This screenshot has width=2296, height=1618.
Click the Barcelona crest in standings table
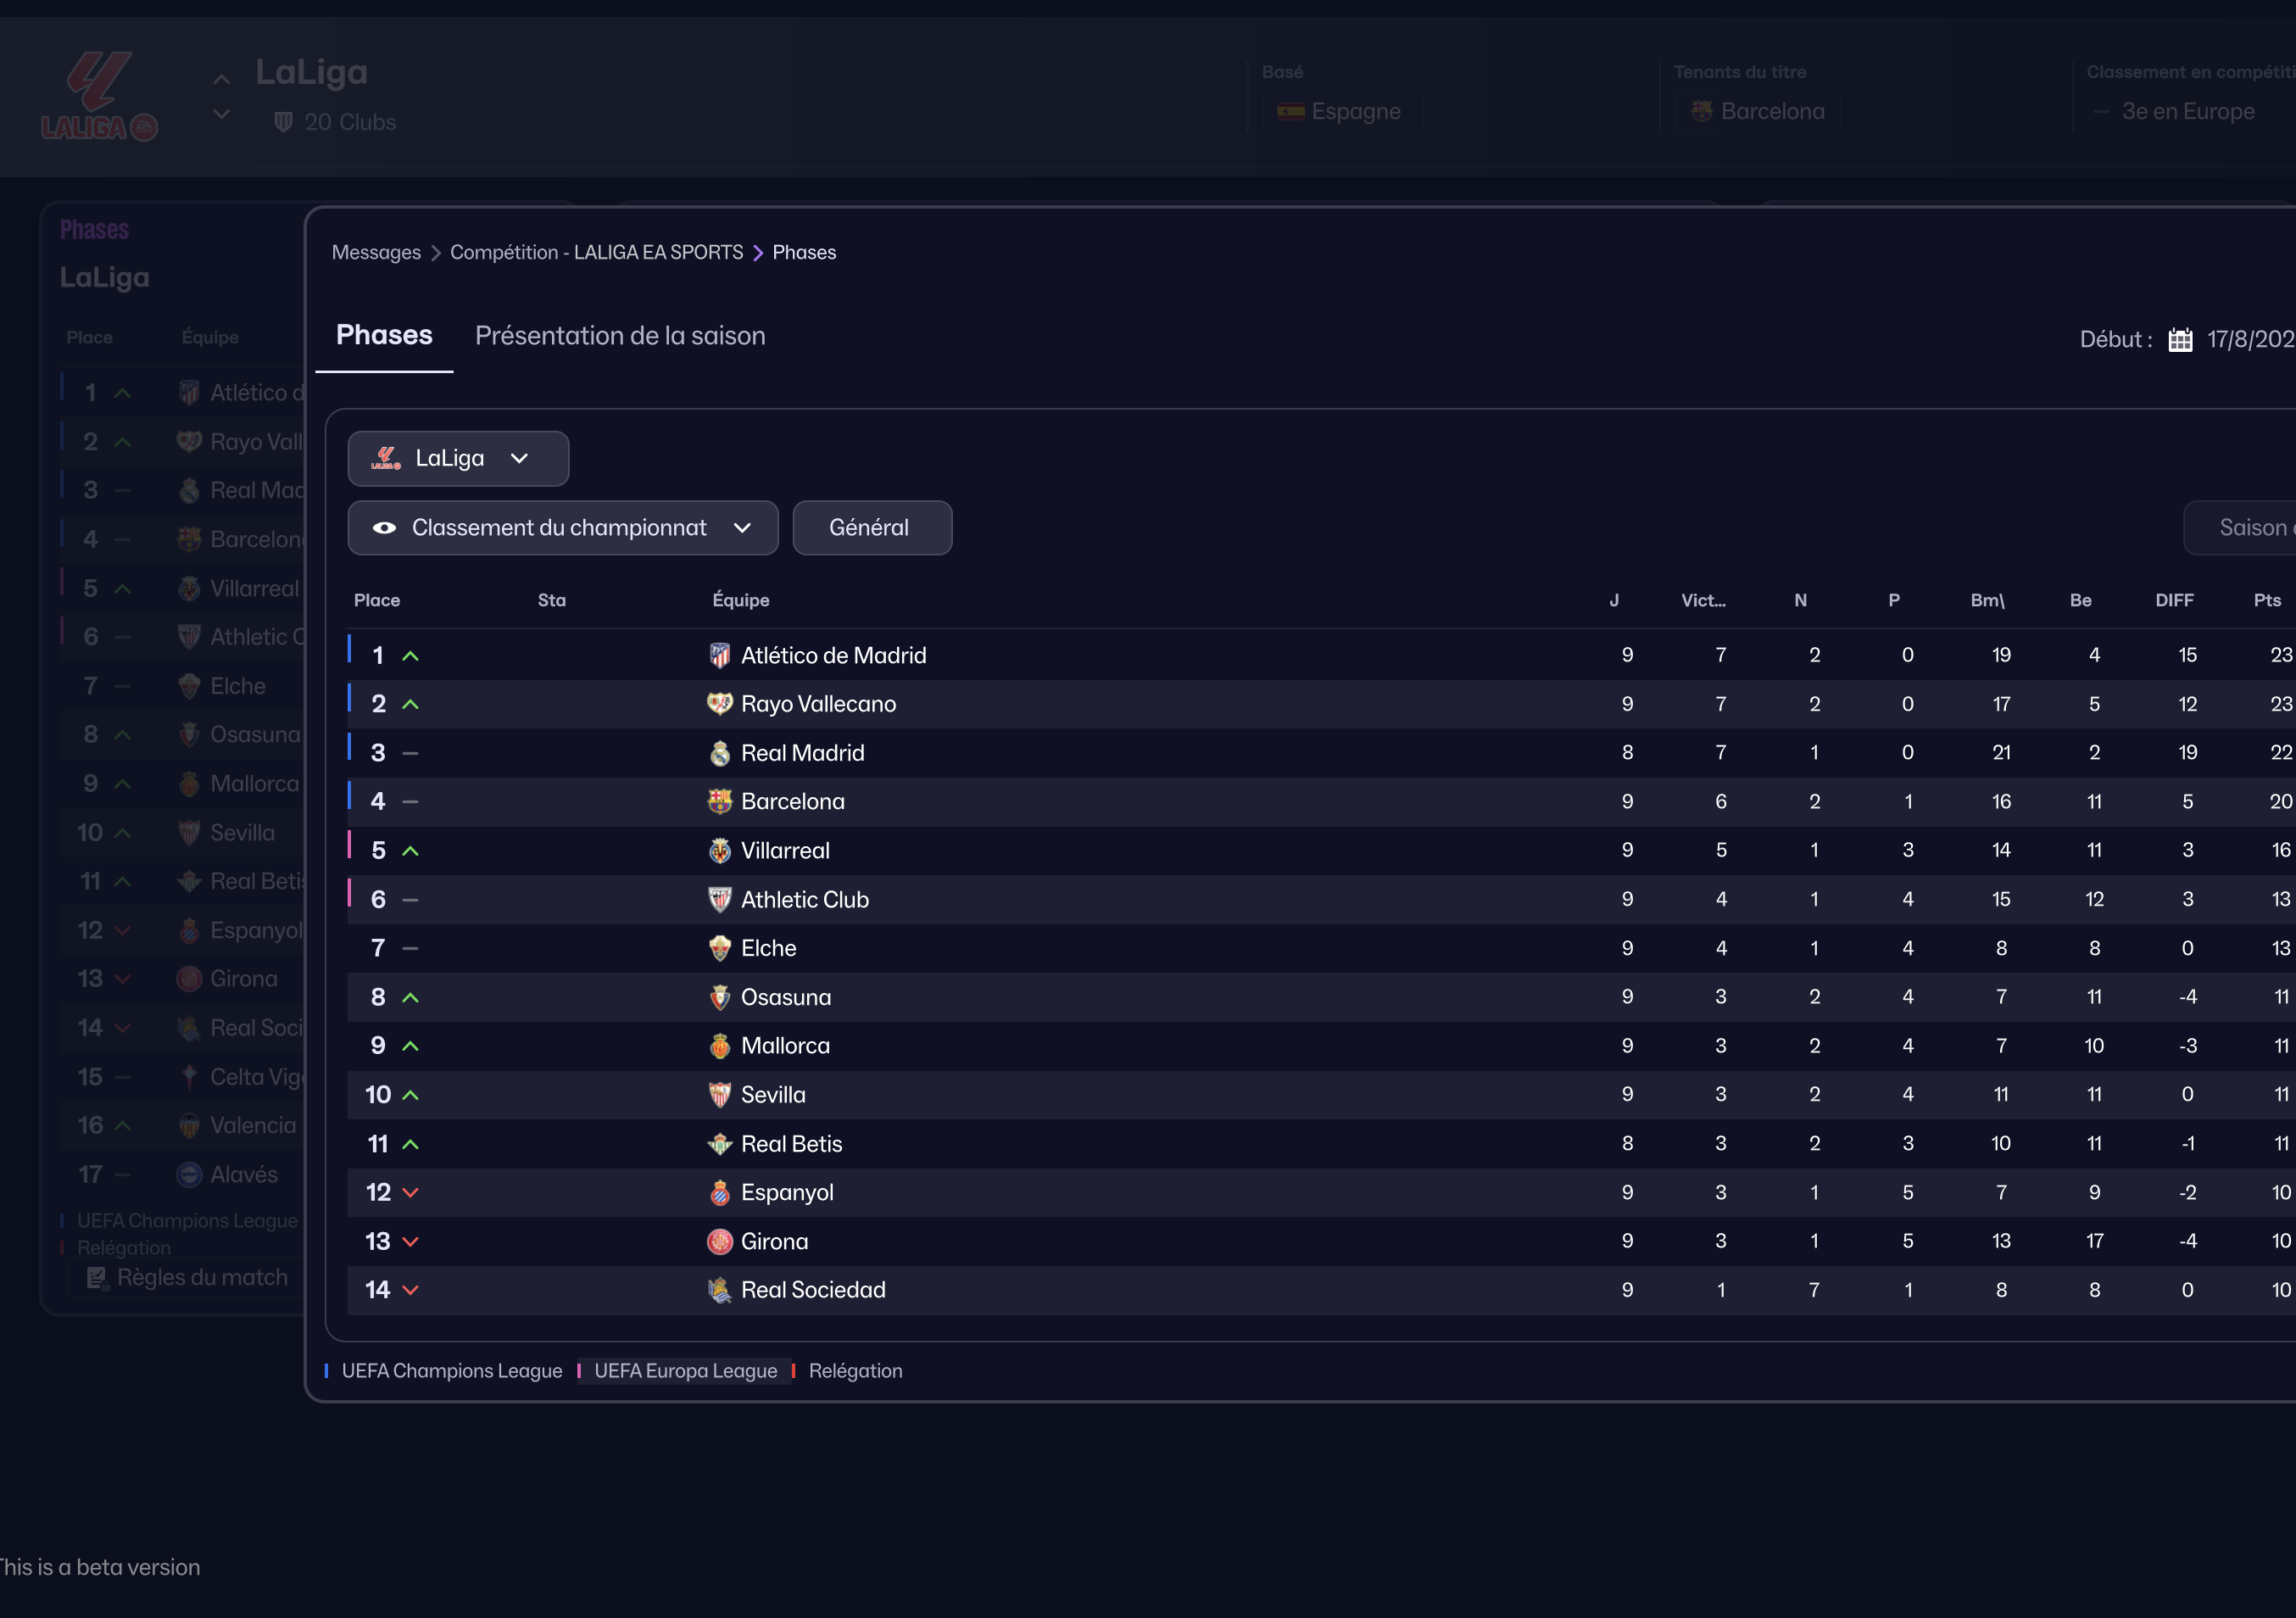click(x=719, y=801)
